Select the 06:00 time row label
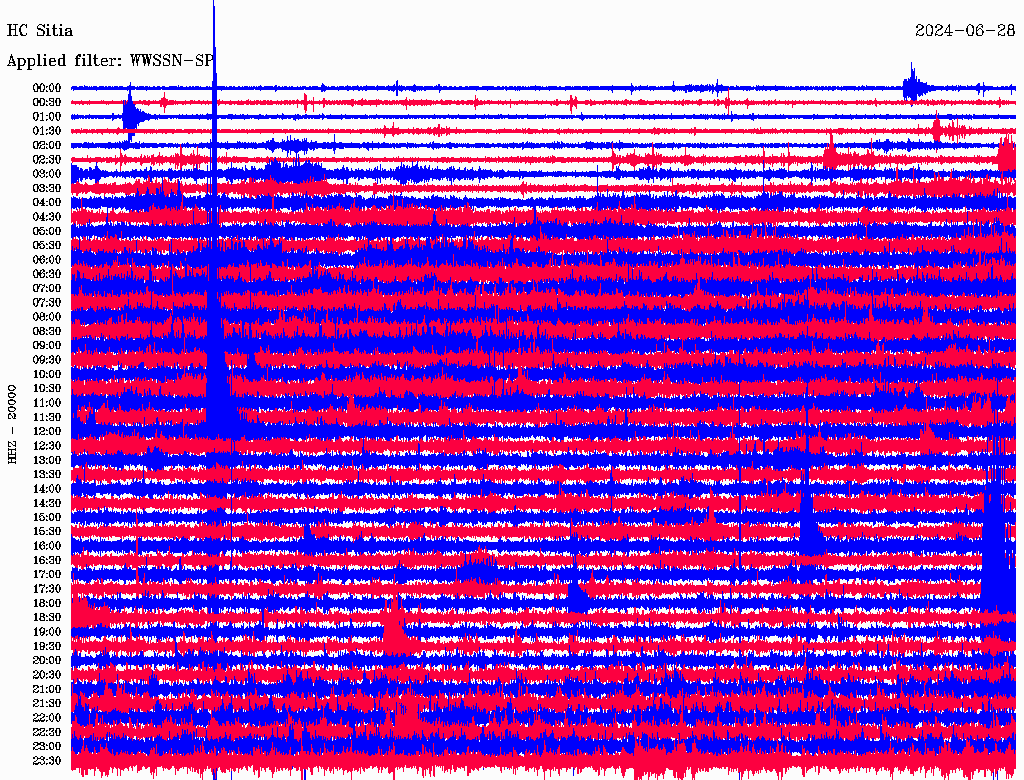Viewport: 1024px width, 780px height. tap(47, 259)
